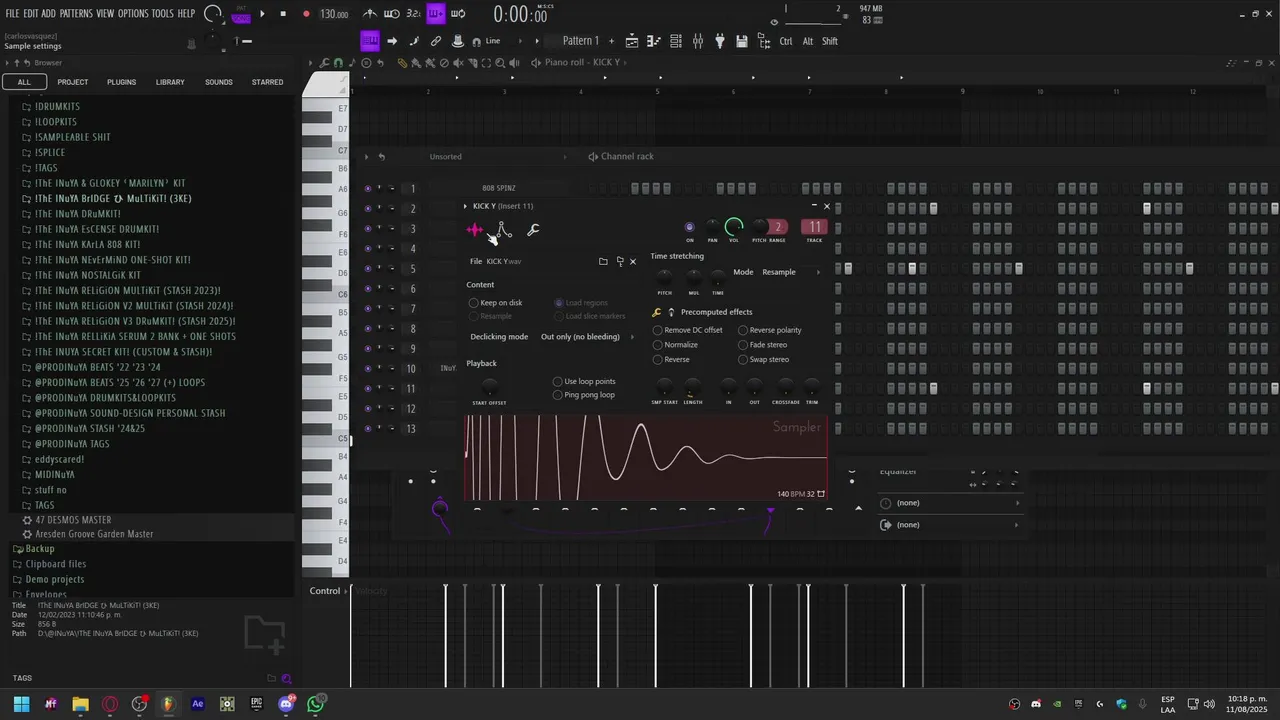The image size is (1280, 720).
Task: Open the Piano roll KICK Y target dropdown
Action: 582,62
